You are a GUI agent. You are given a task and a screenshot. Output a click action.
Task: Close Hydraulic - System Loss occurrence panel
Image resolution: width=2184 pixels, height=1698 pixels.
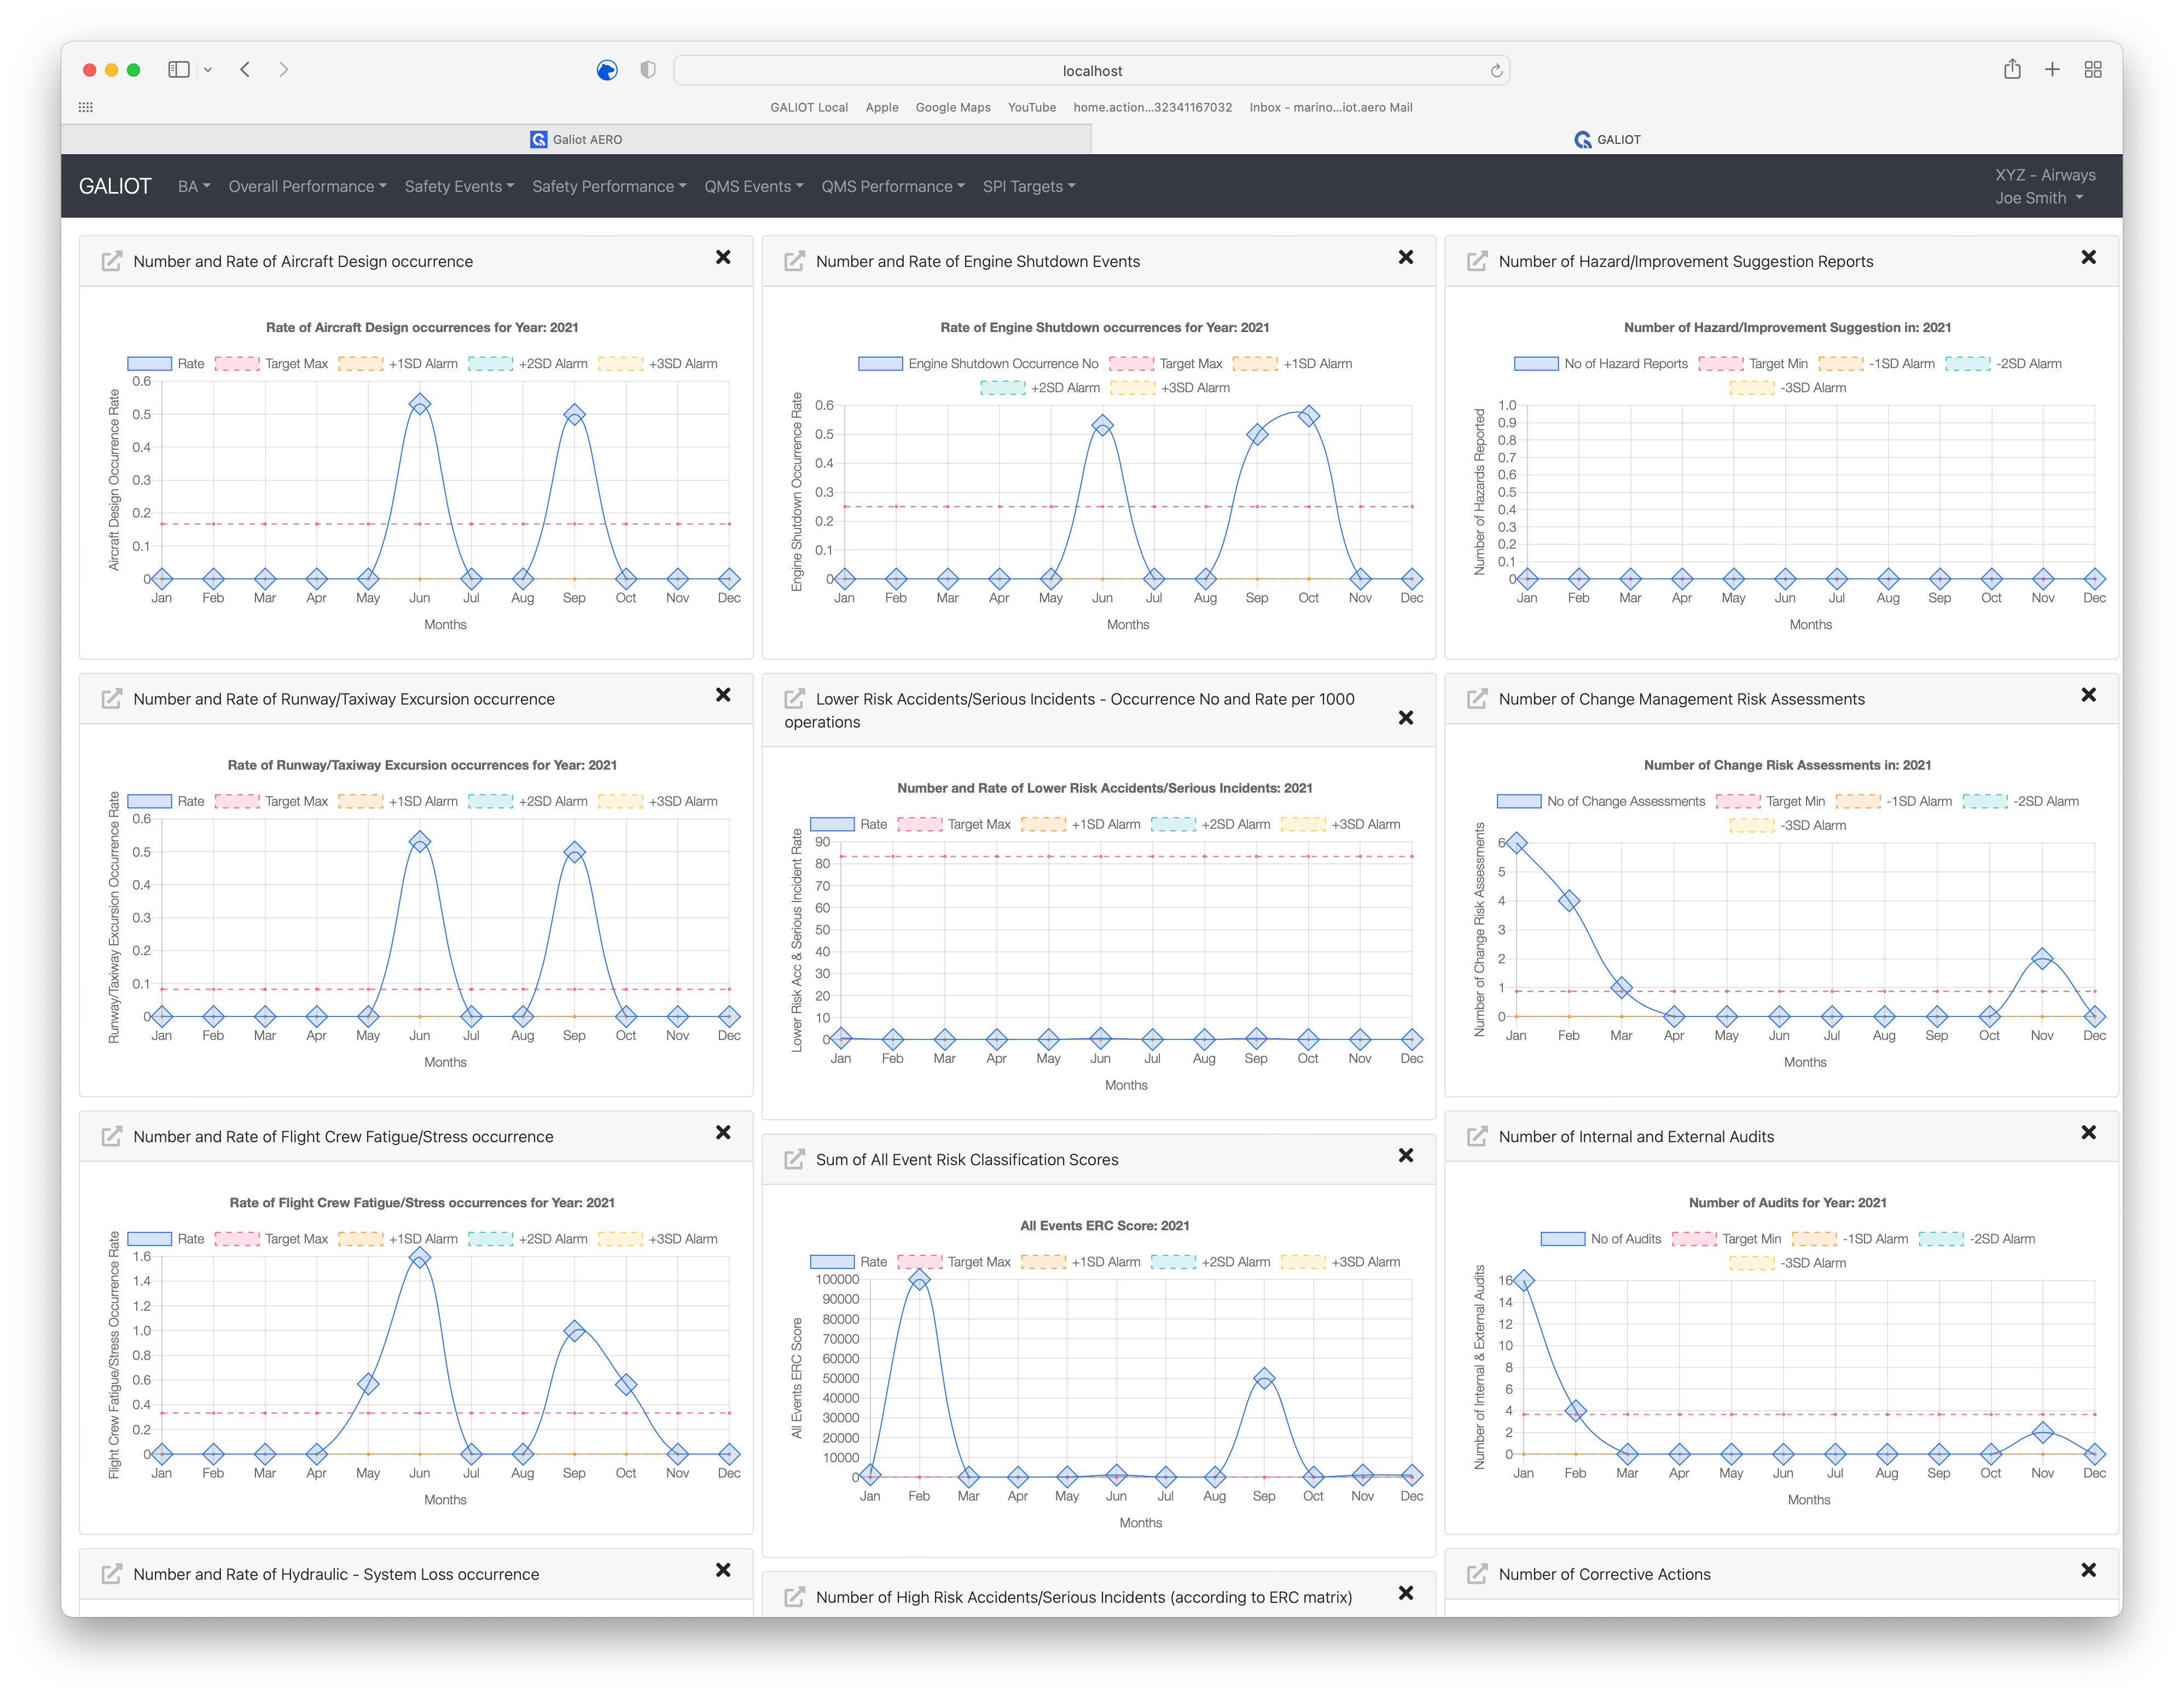[x=723, y=1571]
